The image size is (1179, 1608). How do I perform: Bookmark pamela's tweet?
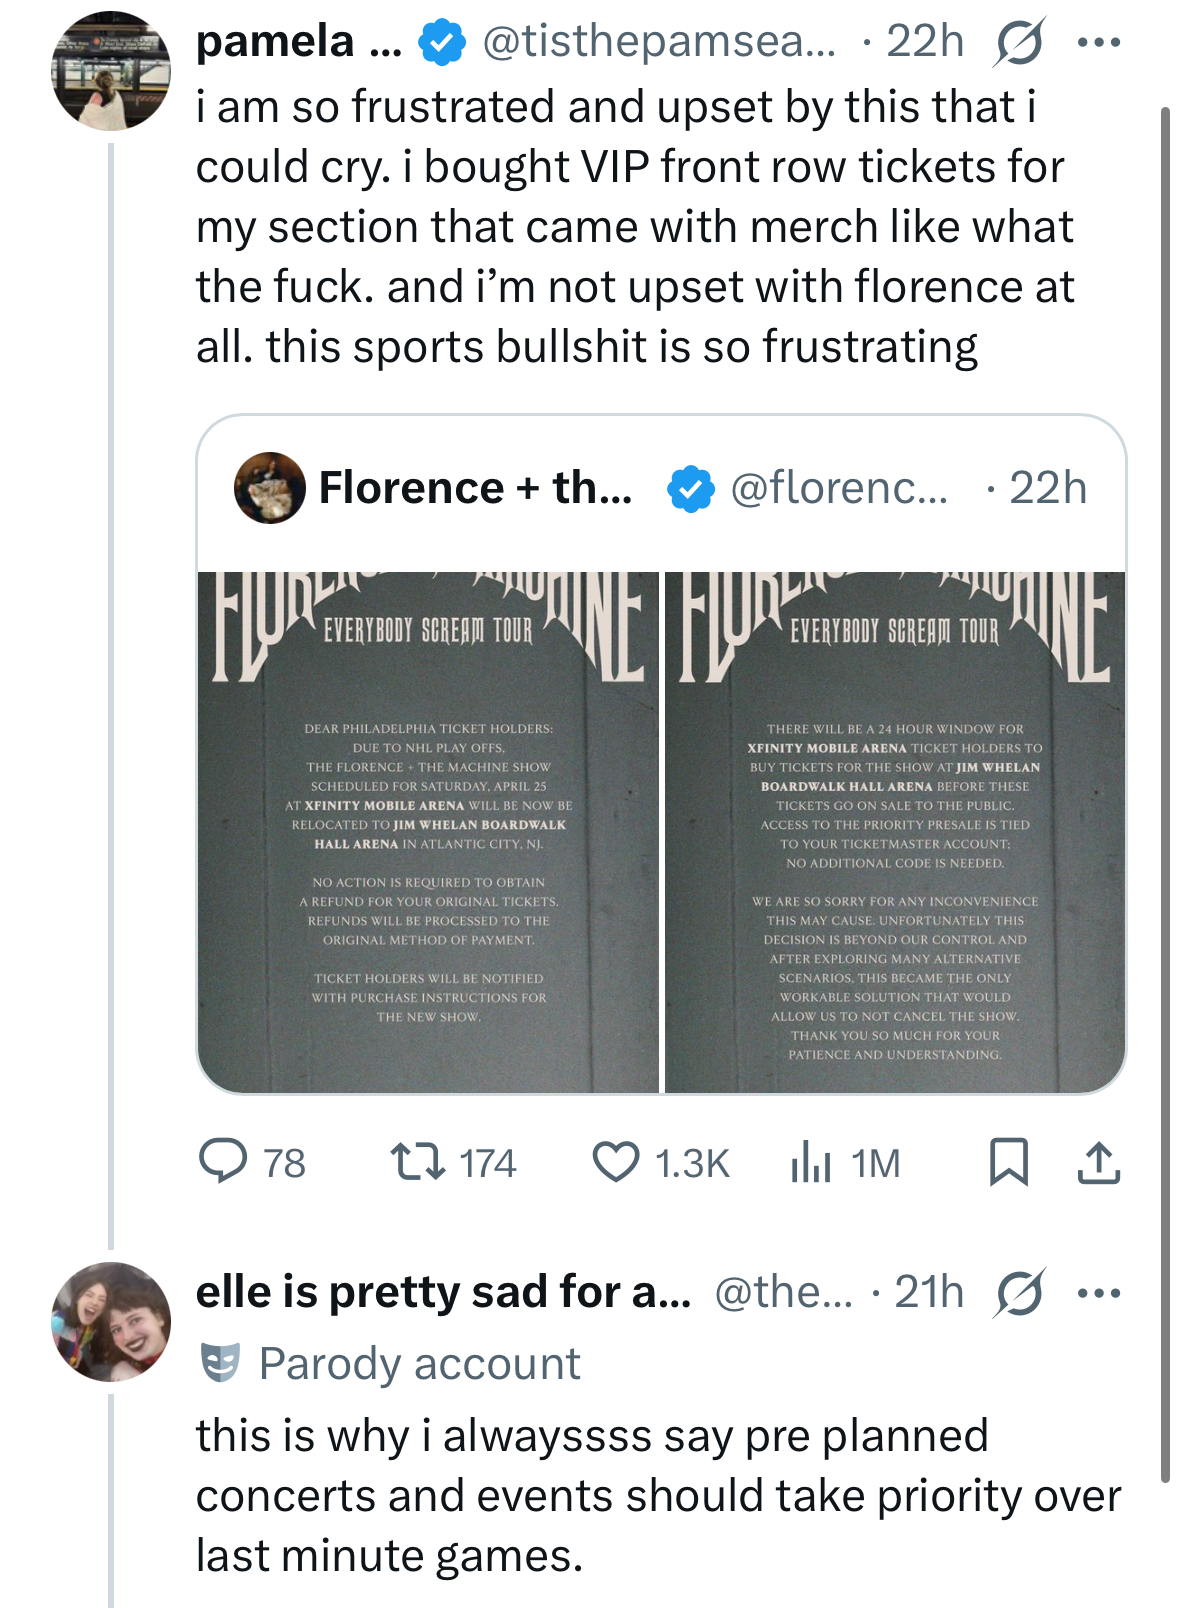1008,1162
